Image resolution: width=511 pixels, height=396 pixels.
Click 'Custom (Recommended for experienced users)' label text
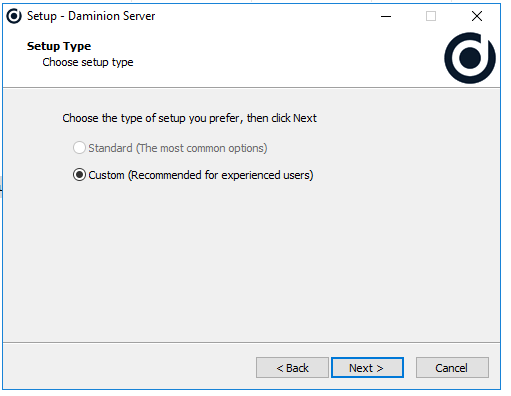coord(201,175)
